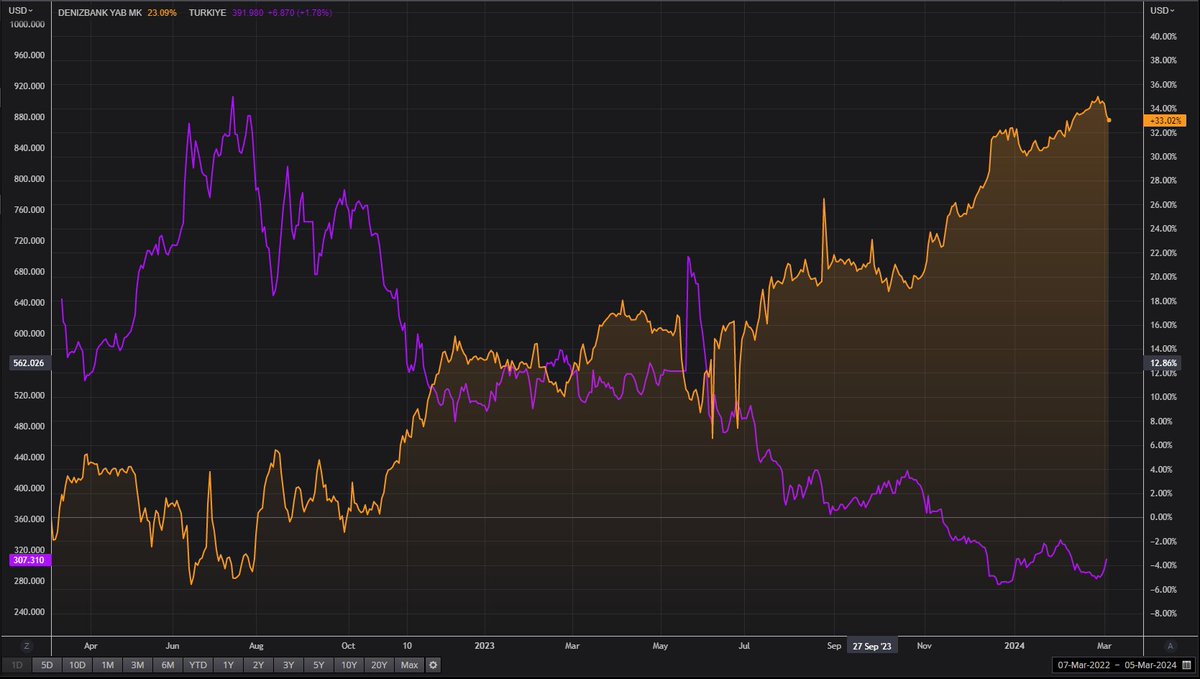This screenshot has width=1200, height=679.
Task: Click the 12.86% crosshair percent label
Action: click(x=1162, y=362)
